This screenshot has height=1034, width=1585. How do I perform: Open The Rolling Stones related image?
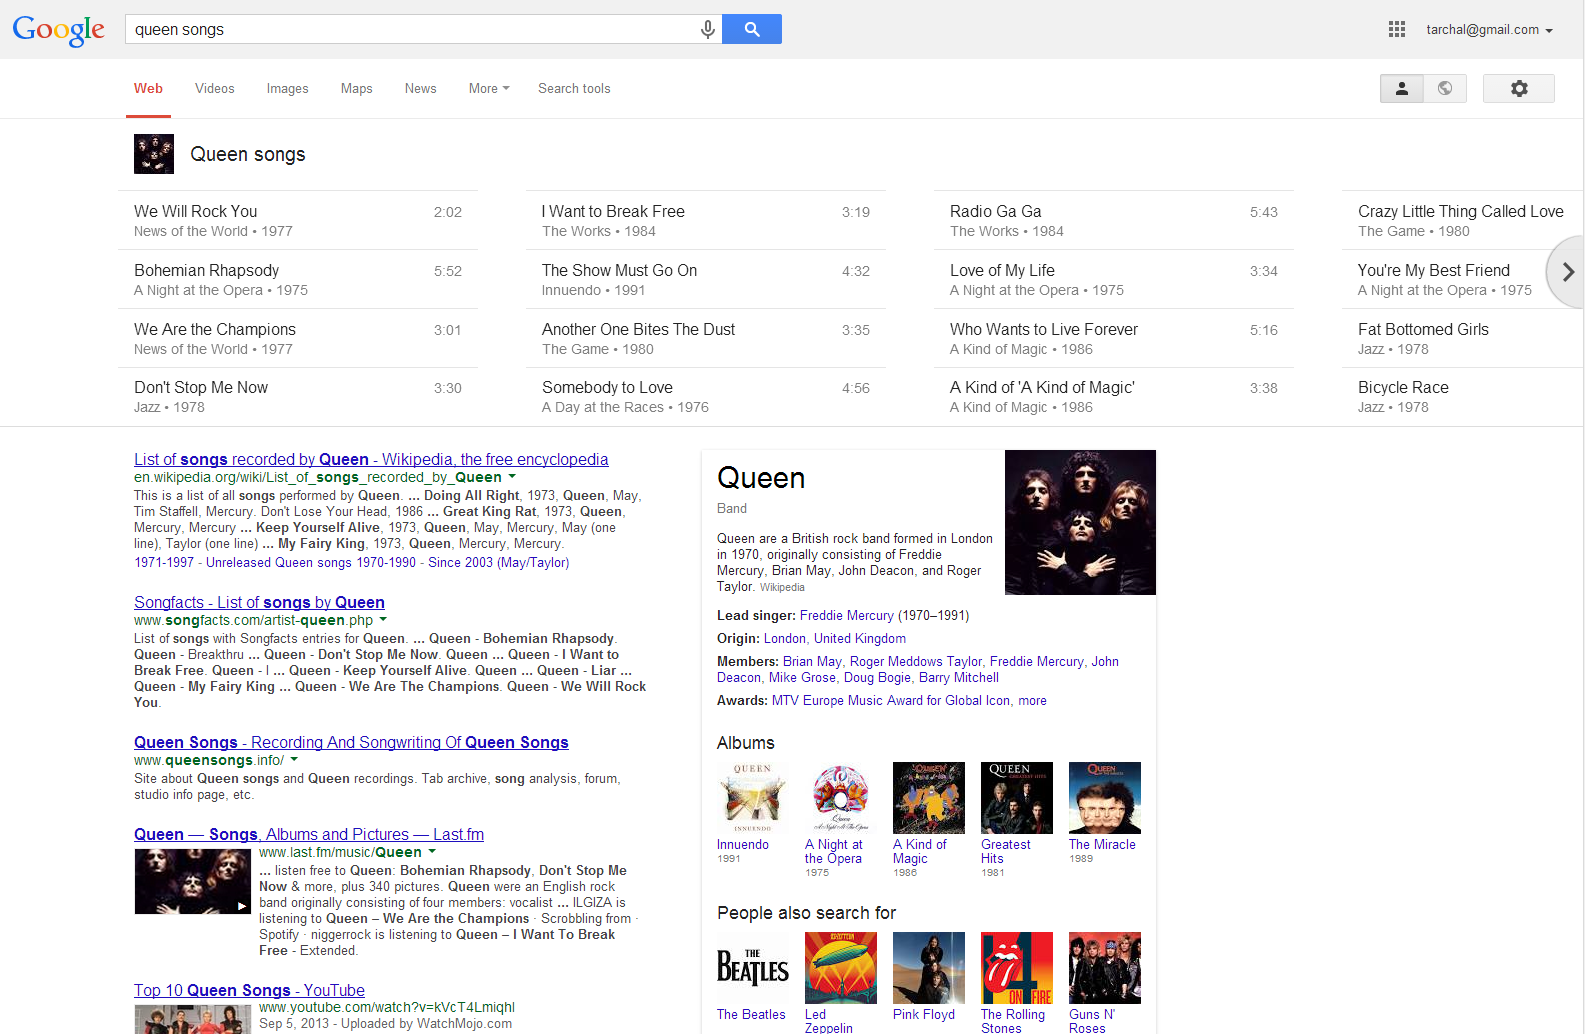(x=1017, y=968)
